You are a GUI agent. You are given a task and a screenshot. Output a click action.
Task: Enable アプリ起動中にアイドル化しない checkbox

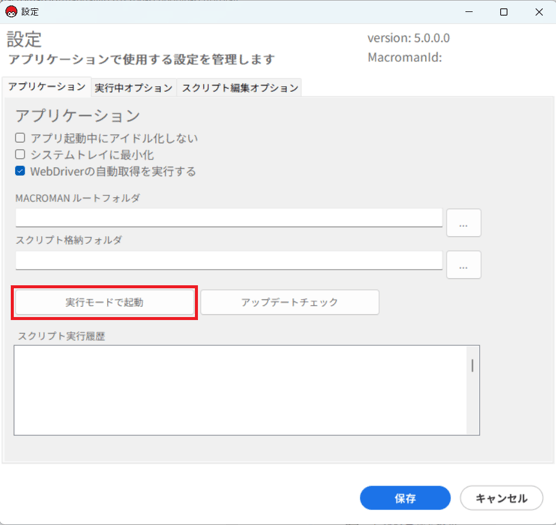[20, 138]
